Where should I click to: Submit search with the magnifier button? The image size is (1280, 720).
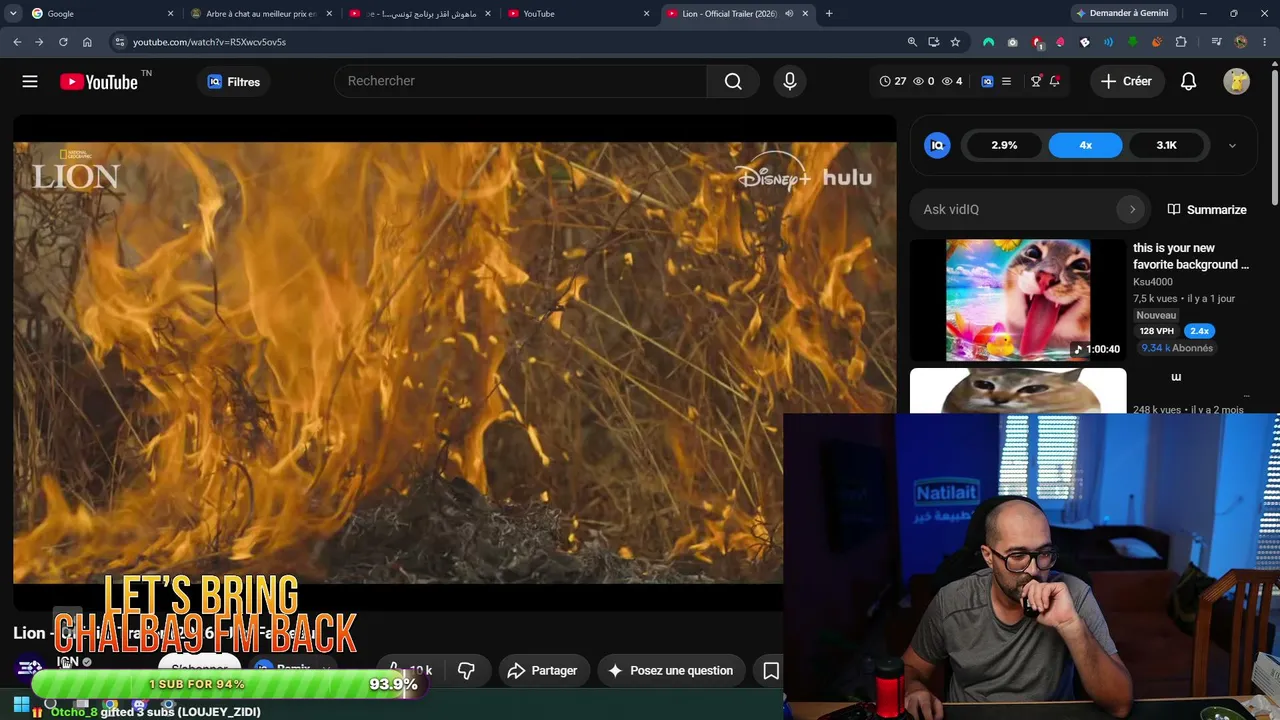[x=733, y=81]
